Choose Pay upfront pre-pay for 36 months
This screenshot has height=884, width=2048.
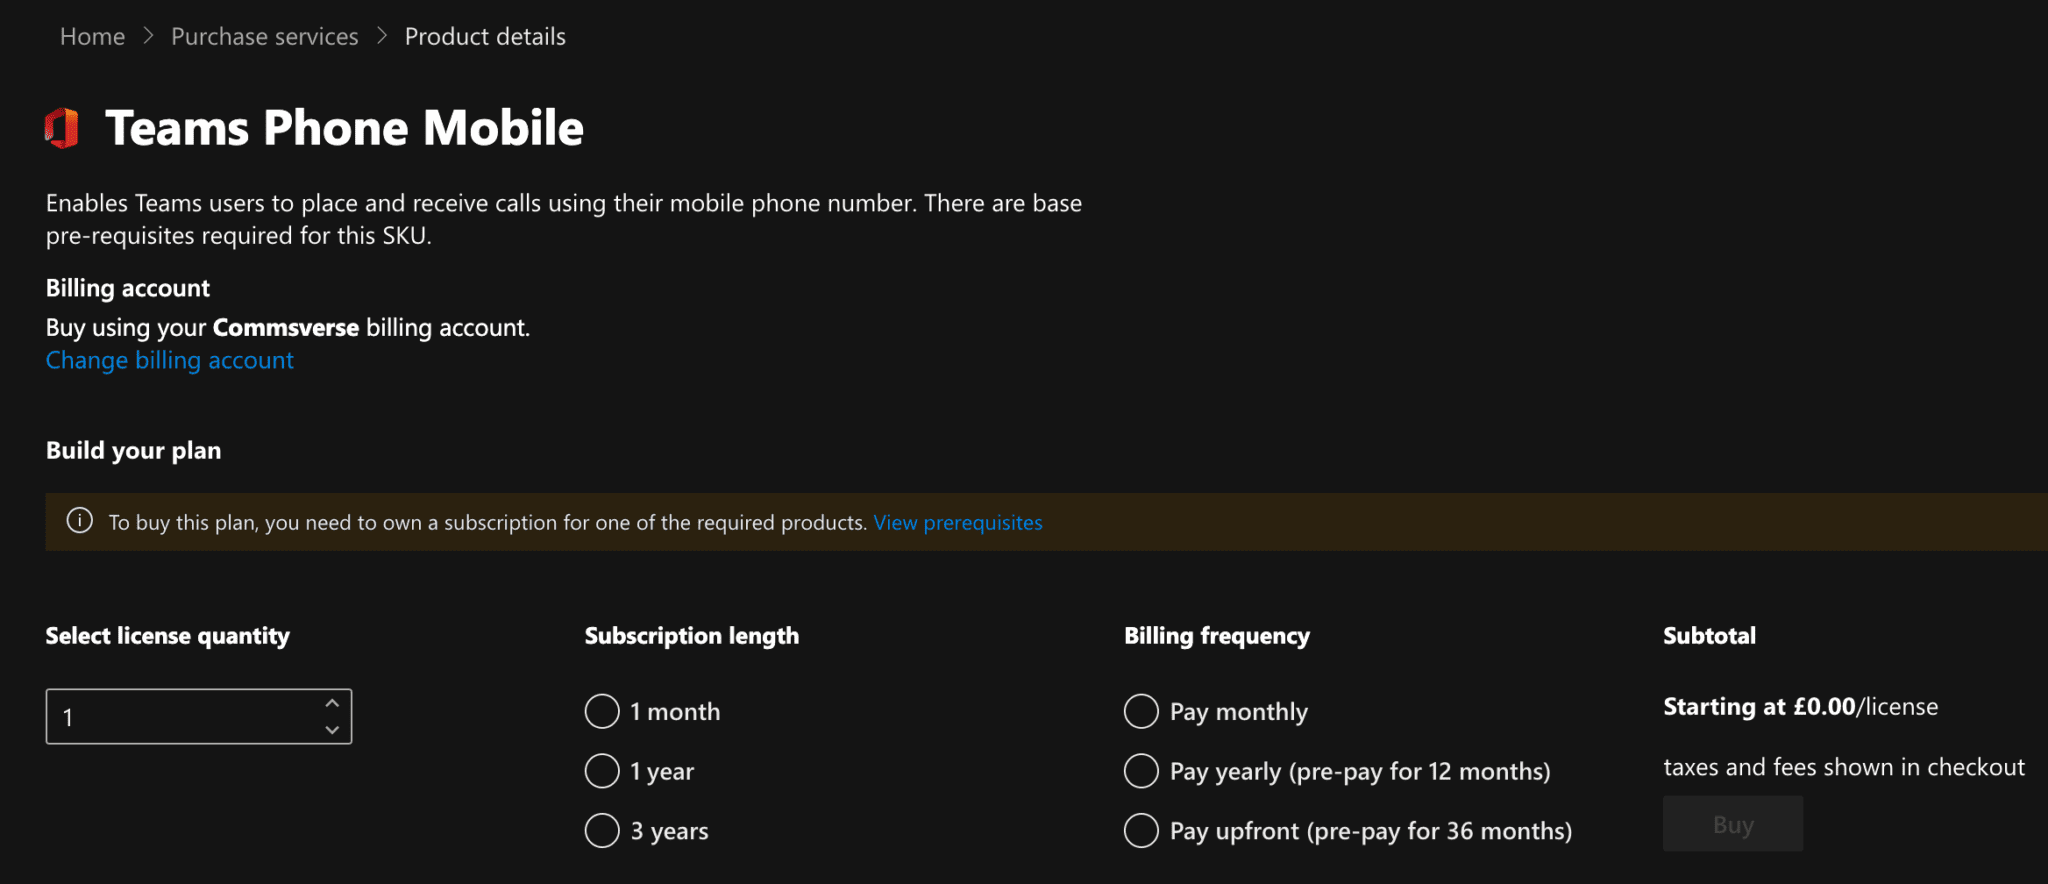click(x=1140, y=830)
